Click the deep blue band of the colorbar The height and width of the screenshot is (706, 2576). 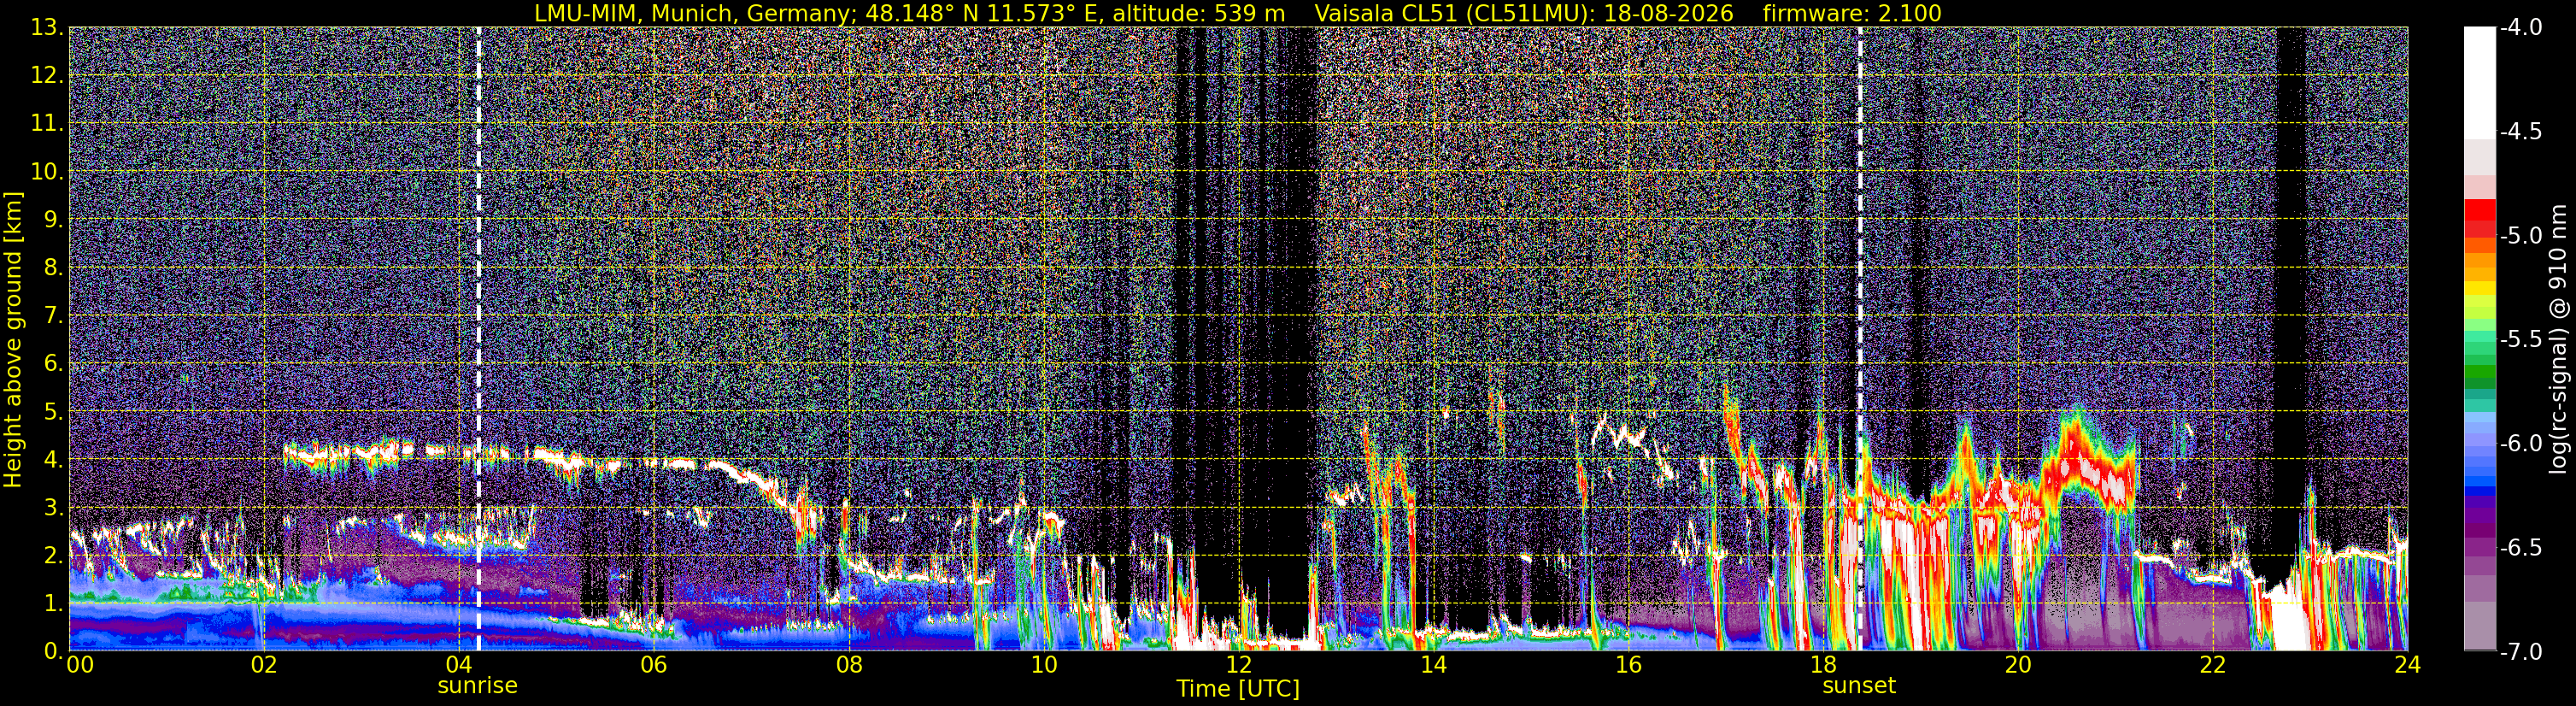pyautogui.click(x=2479, y=489)
